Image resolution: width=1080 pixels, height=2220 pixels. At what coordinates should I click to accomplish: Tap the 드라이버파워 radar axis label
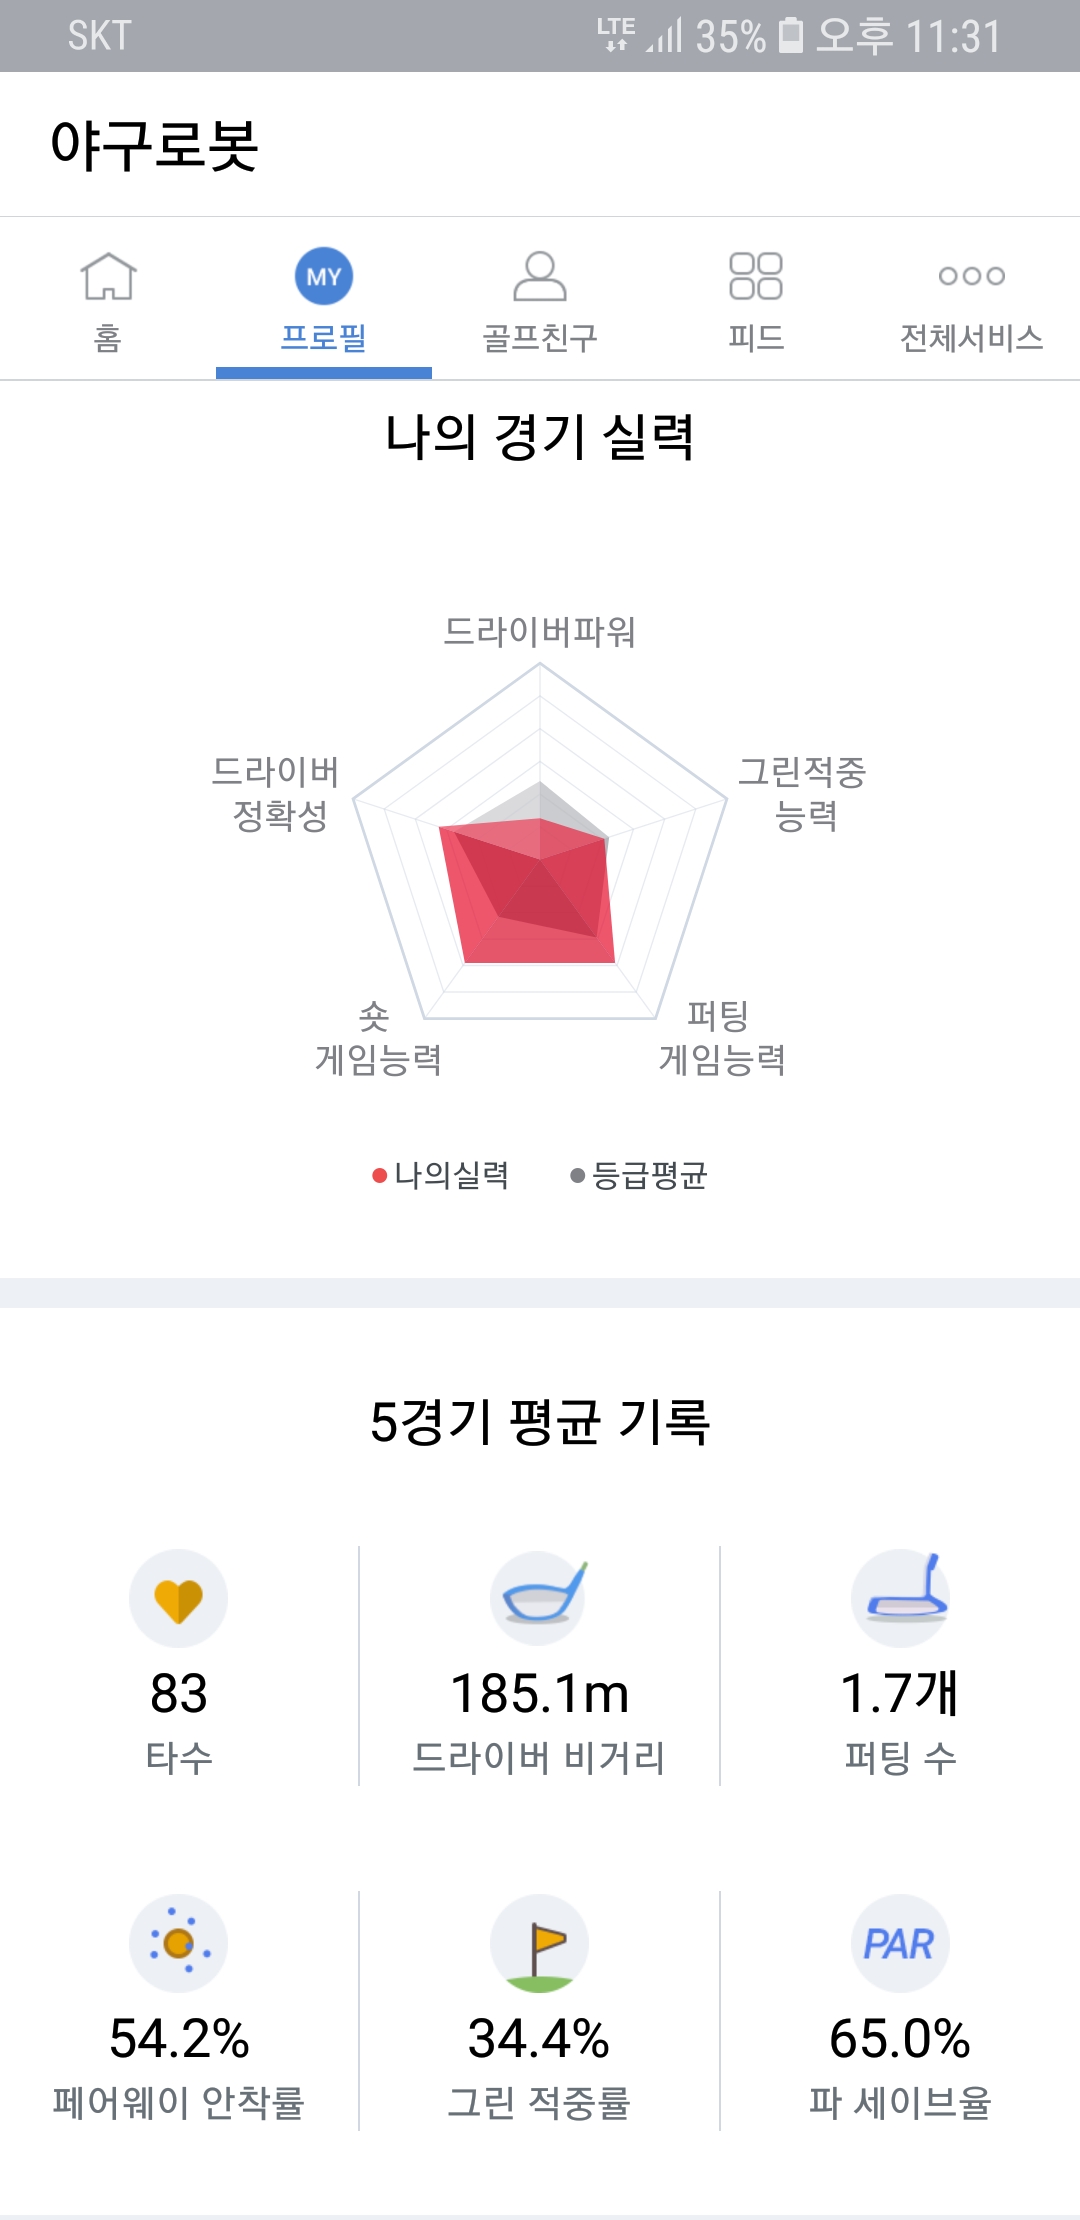(x=540, y=632)
